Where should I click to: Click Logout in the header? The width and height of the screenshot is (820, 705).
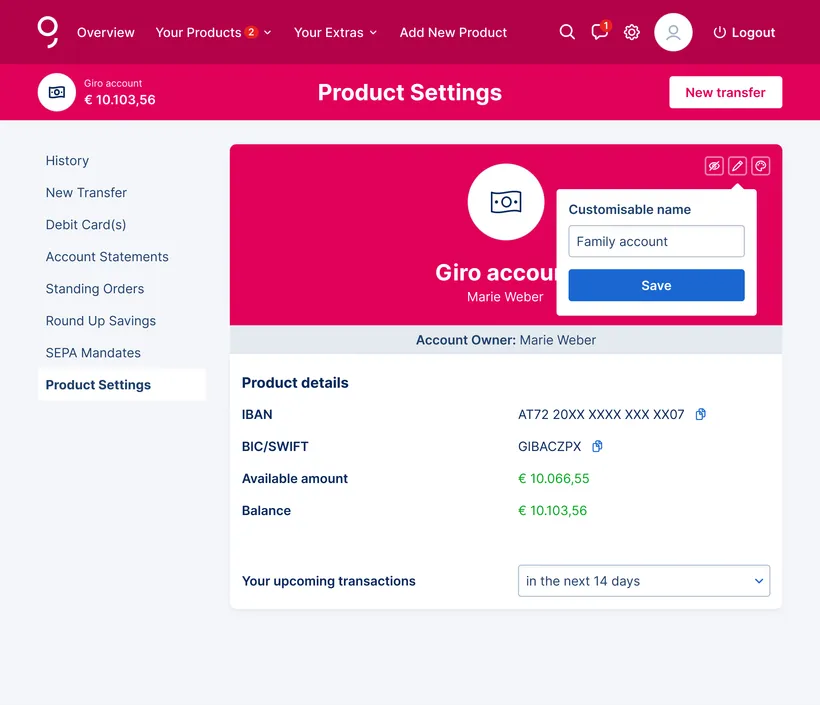coord(744,32)
